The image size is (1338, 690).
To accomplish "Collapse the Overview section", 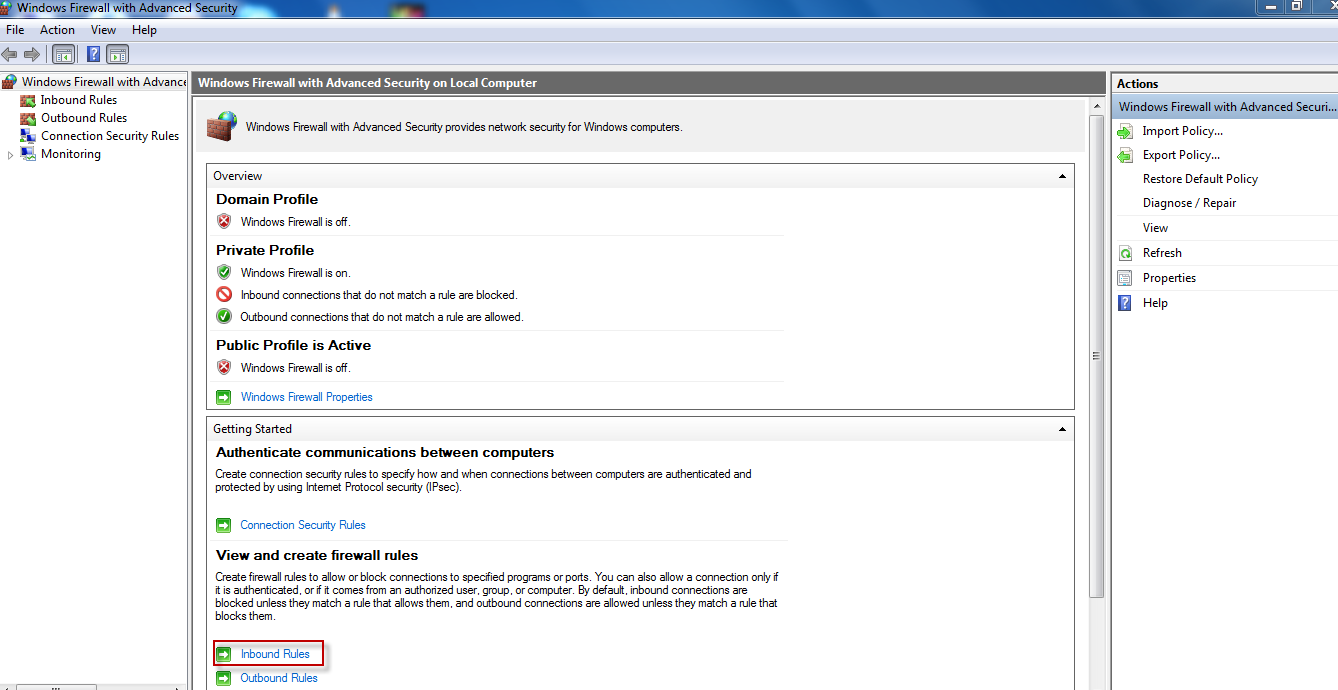I will coord(1062,176).
